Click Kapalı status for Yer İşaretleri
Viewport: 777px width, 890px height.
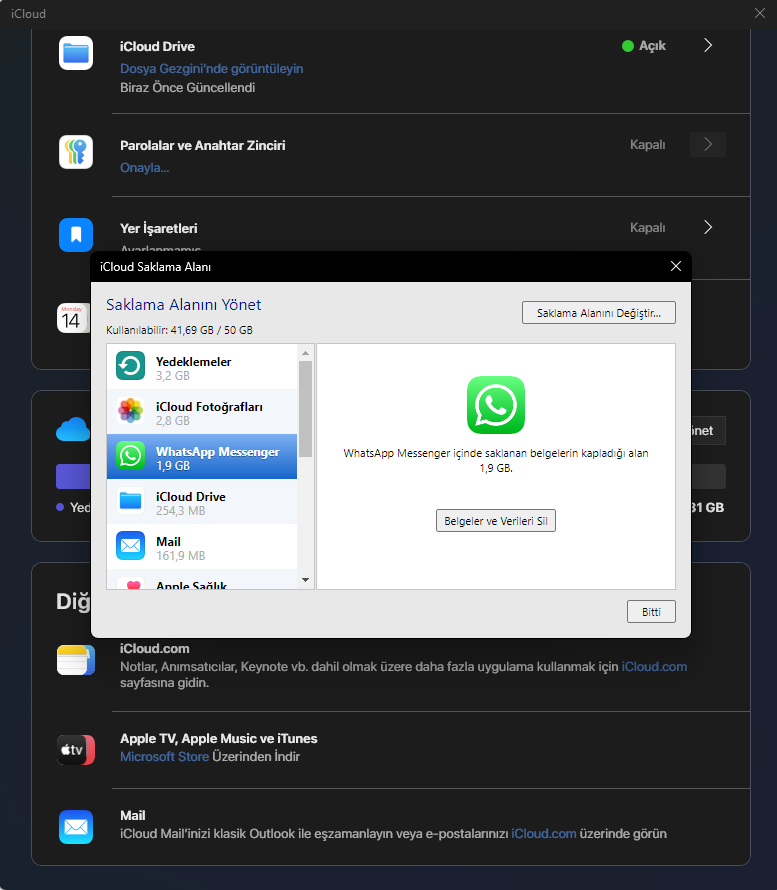(648, 228)
